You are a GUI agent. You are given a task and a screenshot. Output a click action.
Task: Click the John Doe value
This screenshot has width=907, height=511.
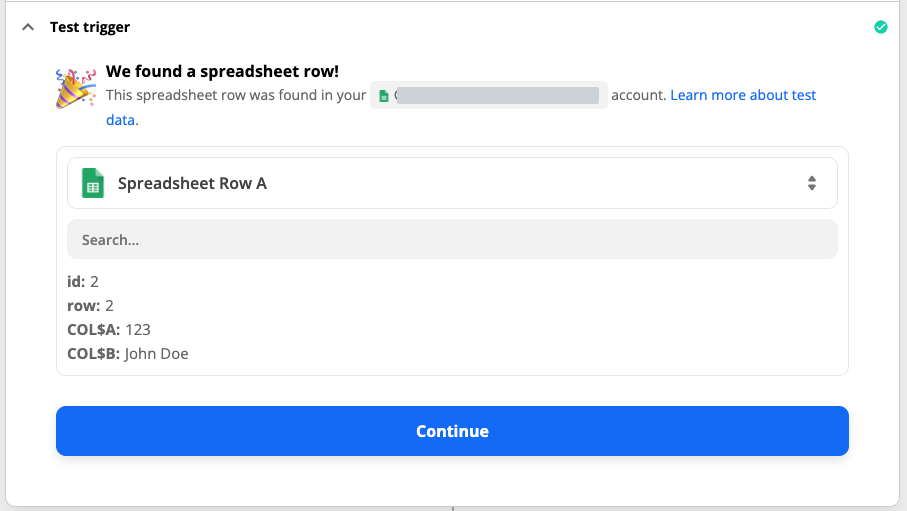coord(157,354)
